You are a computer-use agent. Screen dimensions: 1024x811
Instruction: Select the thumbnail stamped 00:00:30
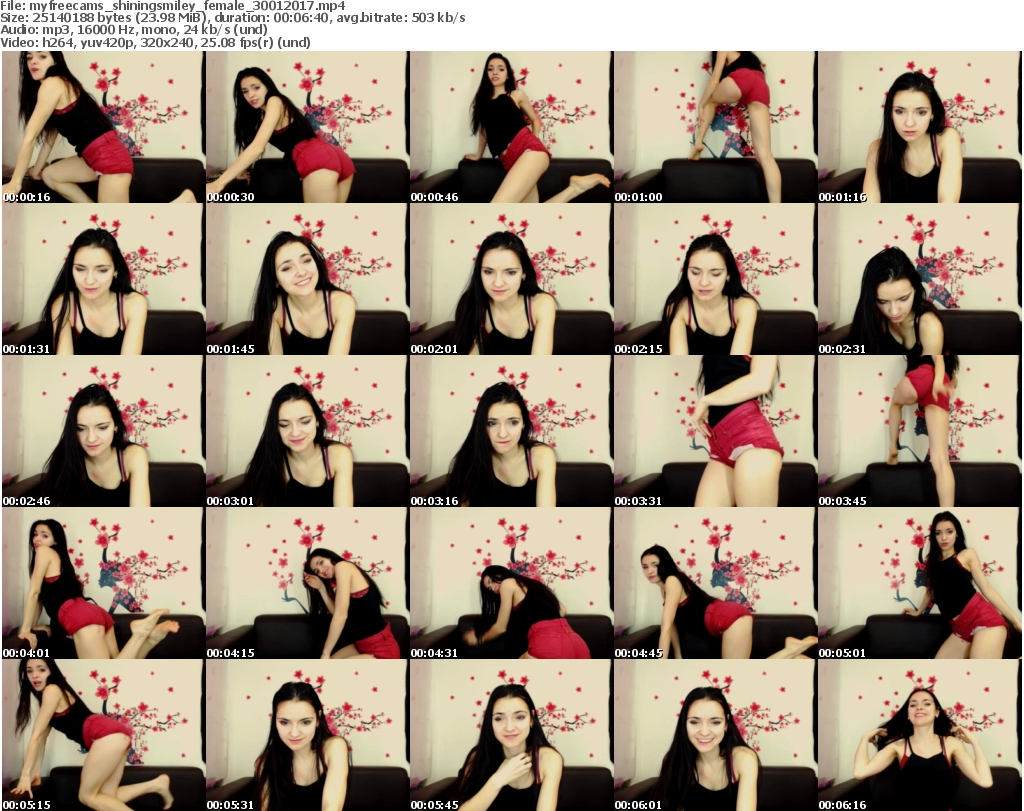click(307, 127)
